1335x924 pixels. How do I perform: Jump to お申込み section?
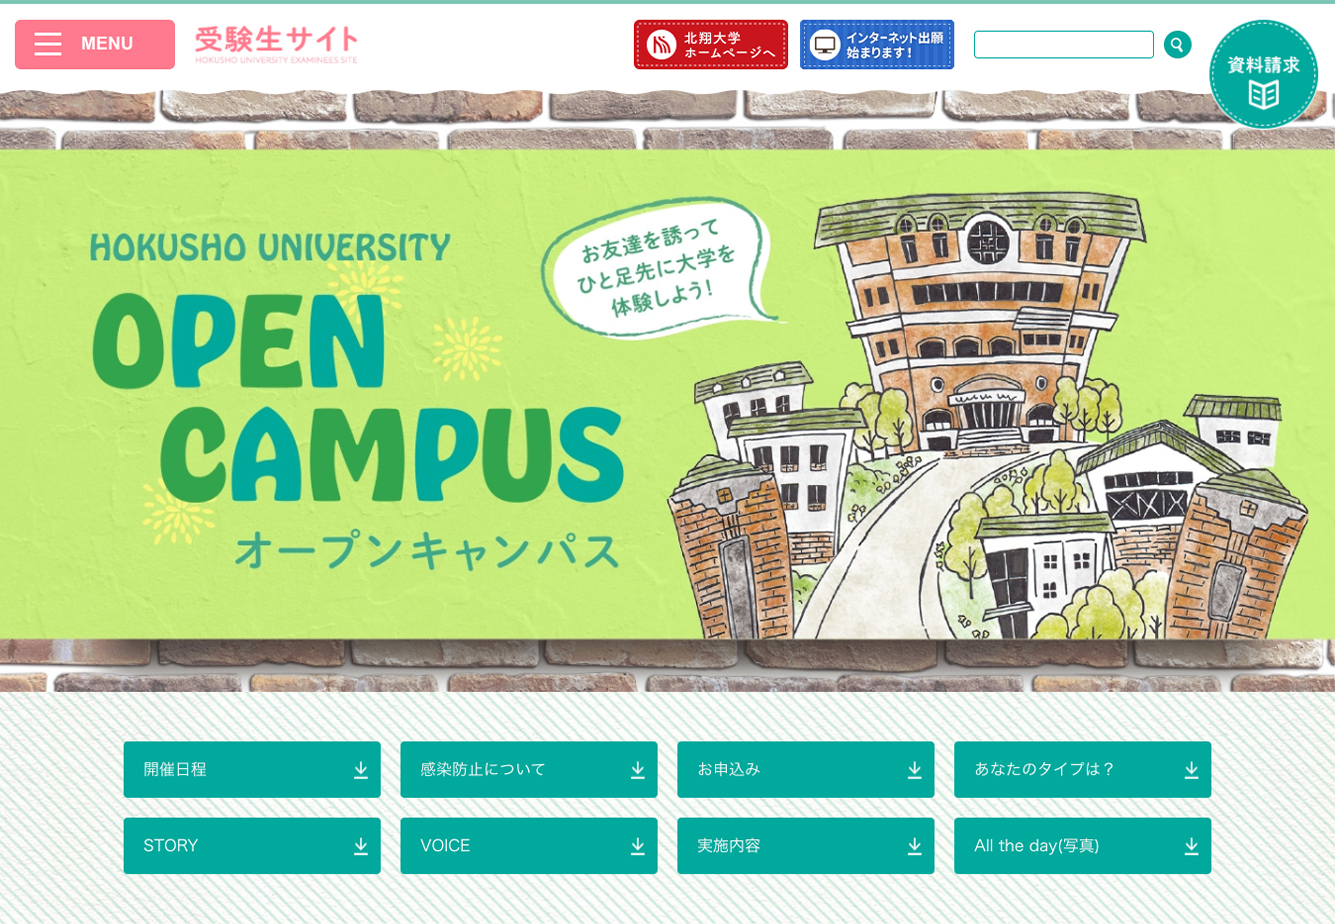pos(806,770)
